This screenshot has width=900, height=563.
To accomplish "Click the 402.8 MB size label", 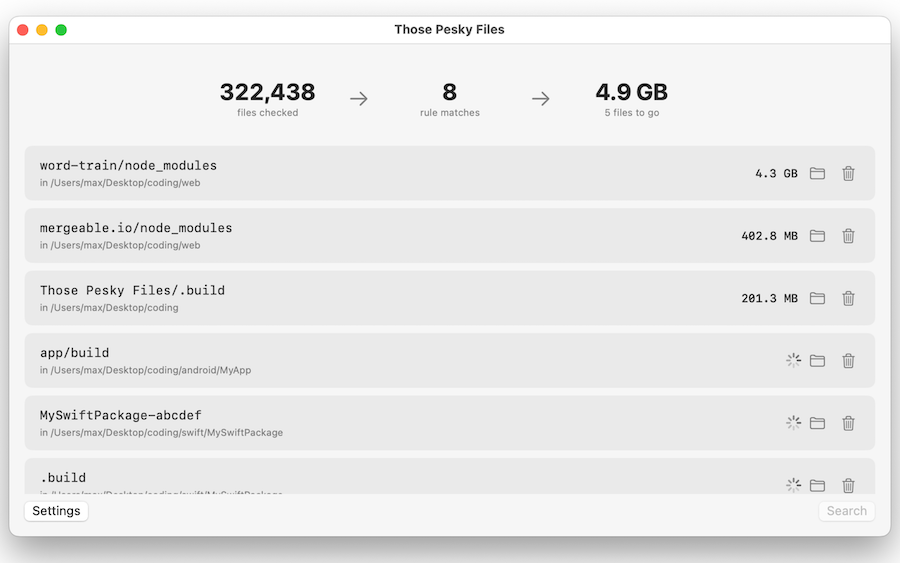I will 769,236.
